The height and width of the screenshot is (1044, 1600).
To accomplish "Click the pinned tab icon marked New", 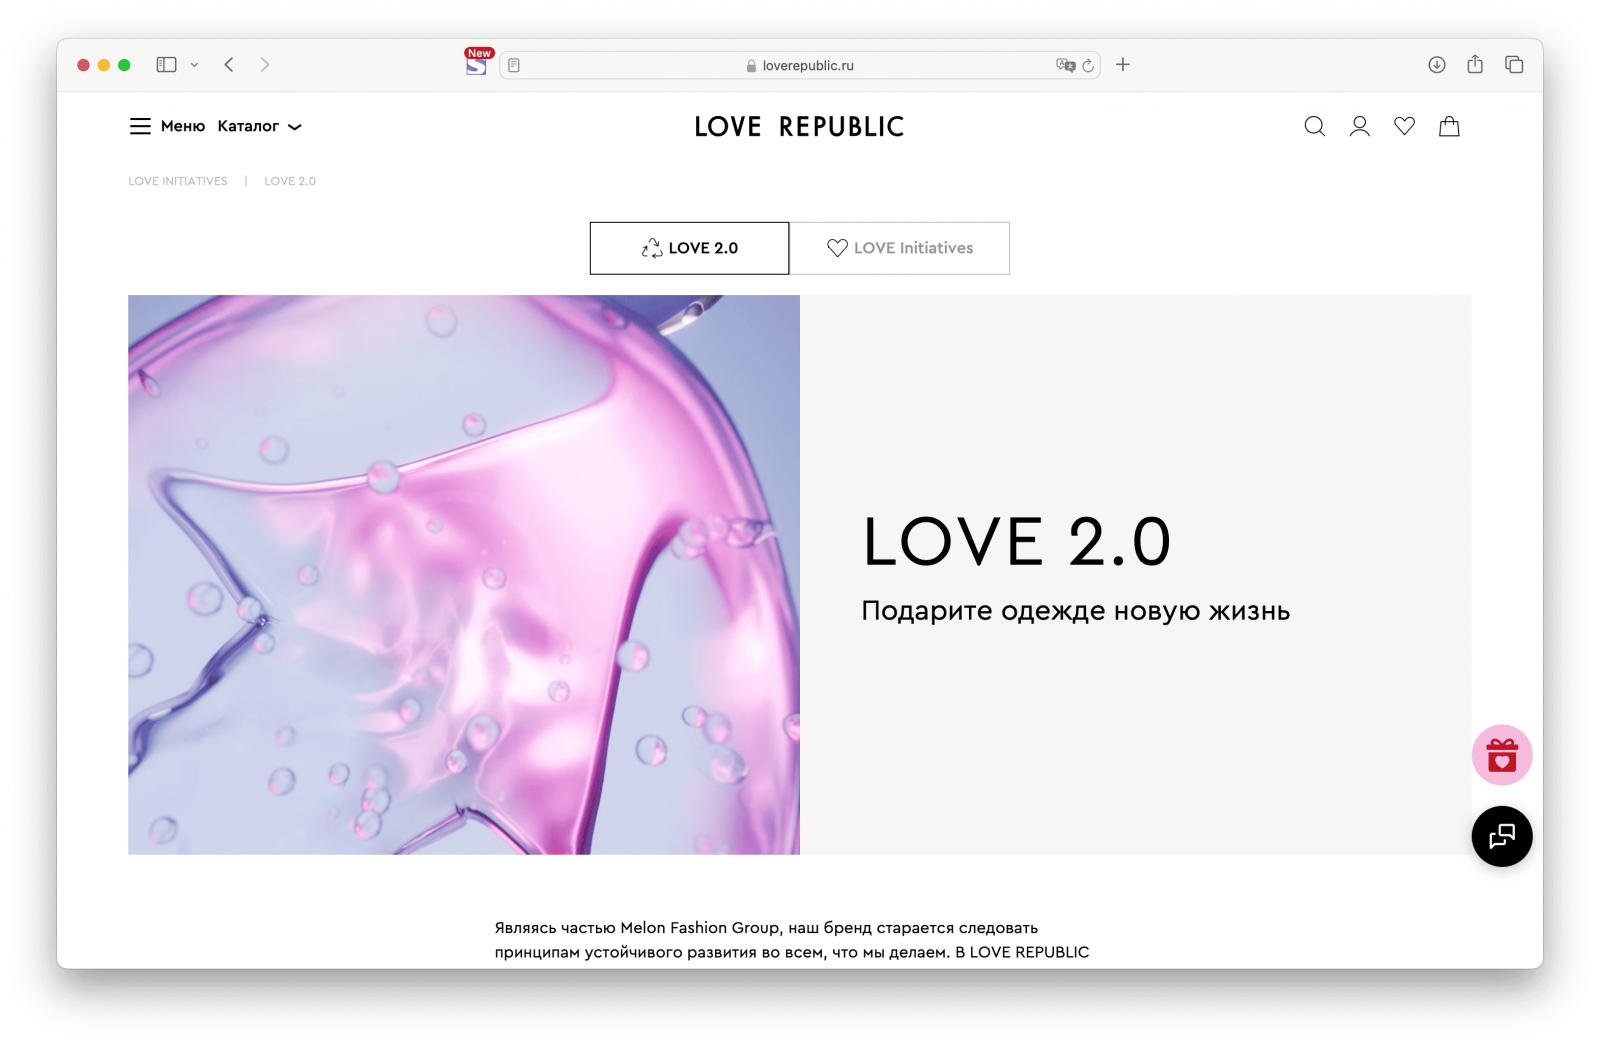I will click(476, 63).
